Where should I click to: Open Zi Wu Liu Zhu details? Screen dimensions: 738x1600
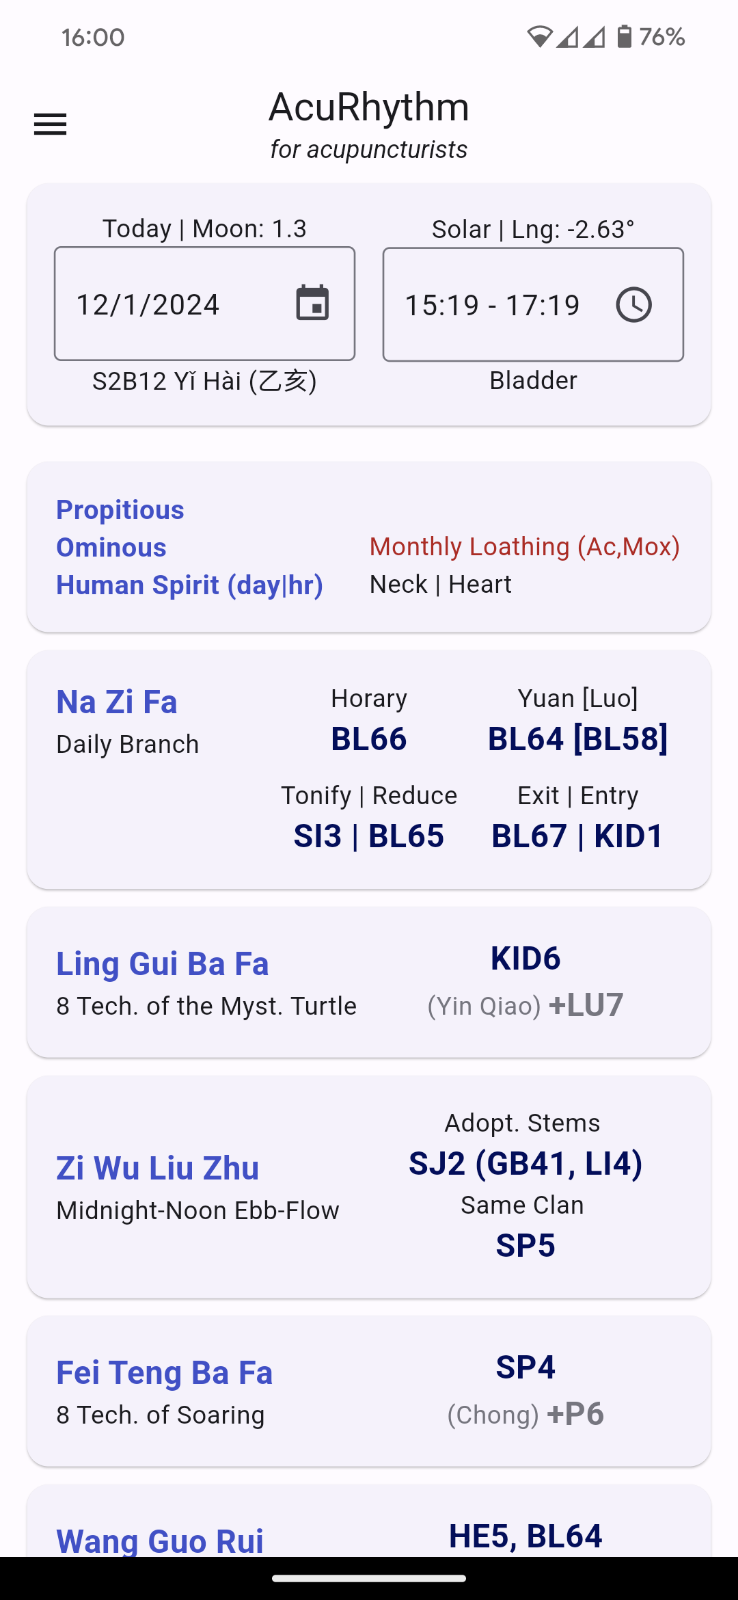tap(158, 1168)
